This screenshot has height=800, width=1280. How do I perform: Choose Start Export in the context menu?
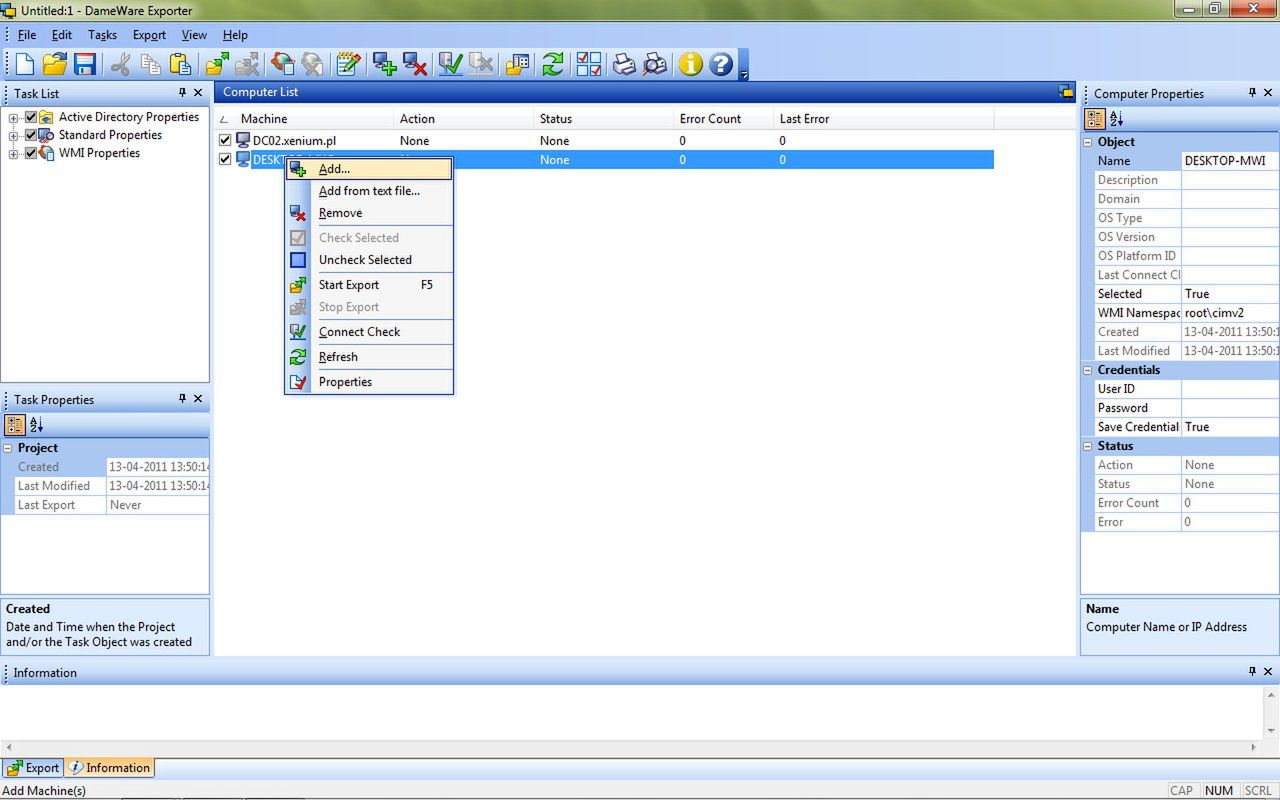[369, 285]
